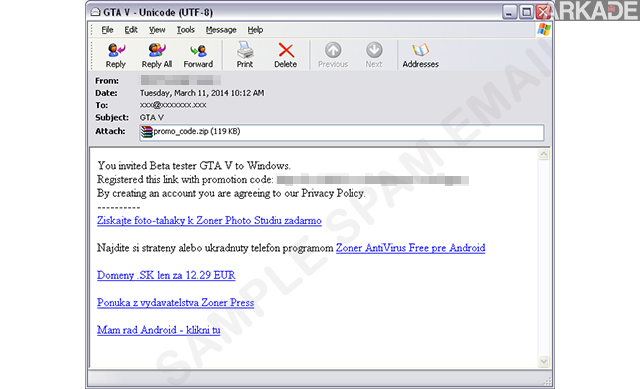This screenshot has width=640, height=389.
Task: Open the Zoner AntiVirus Free pre Android link
Action: point(410,248)
